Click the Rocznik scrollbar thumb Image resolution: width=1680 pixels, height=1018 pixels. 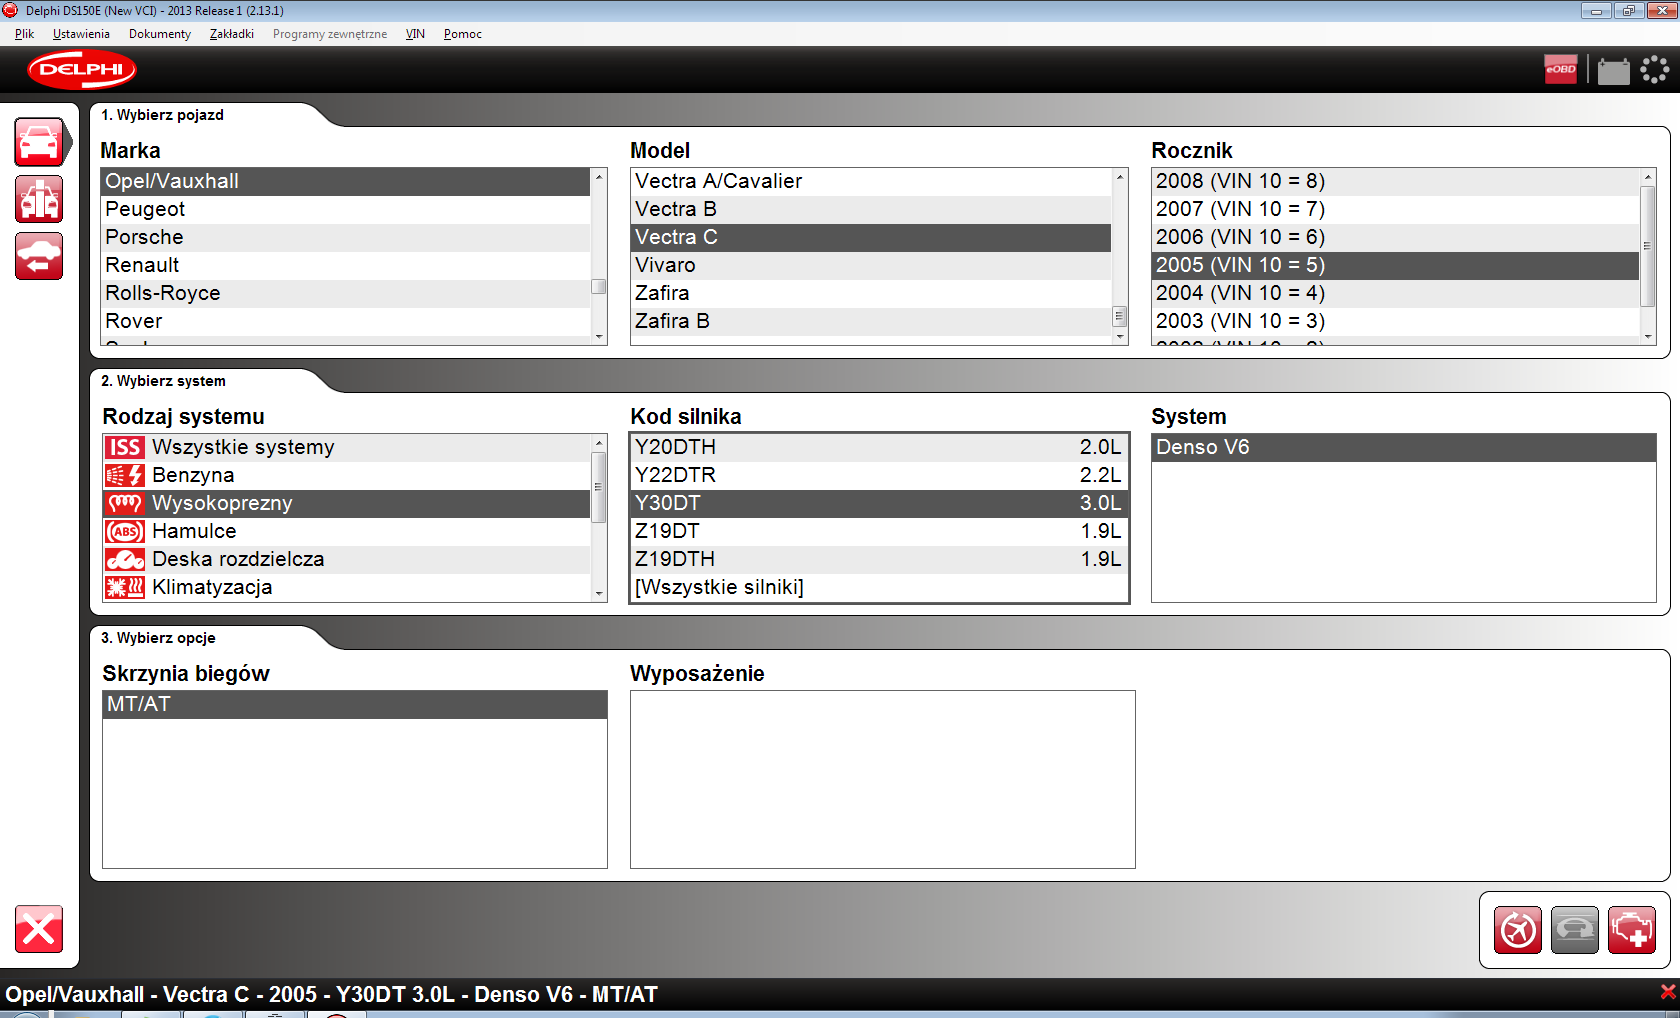[x=1648, y=246]
